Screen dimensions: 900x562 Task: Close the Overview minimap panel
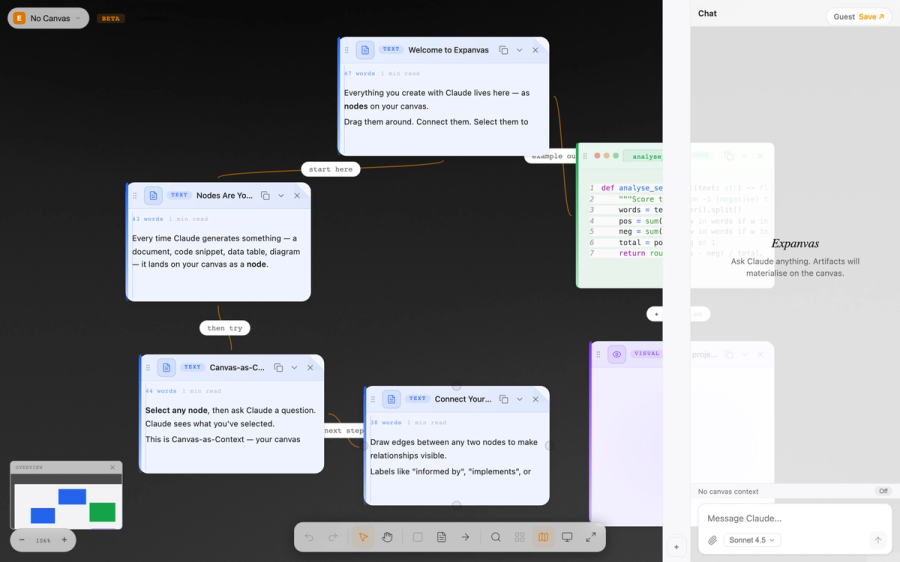pyautogui.click(x=112, y=467)
